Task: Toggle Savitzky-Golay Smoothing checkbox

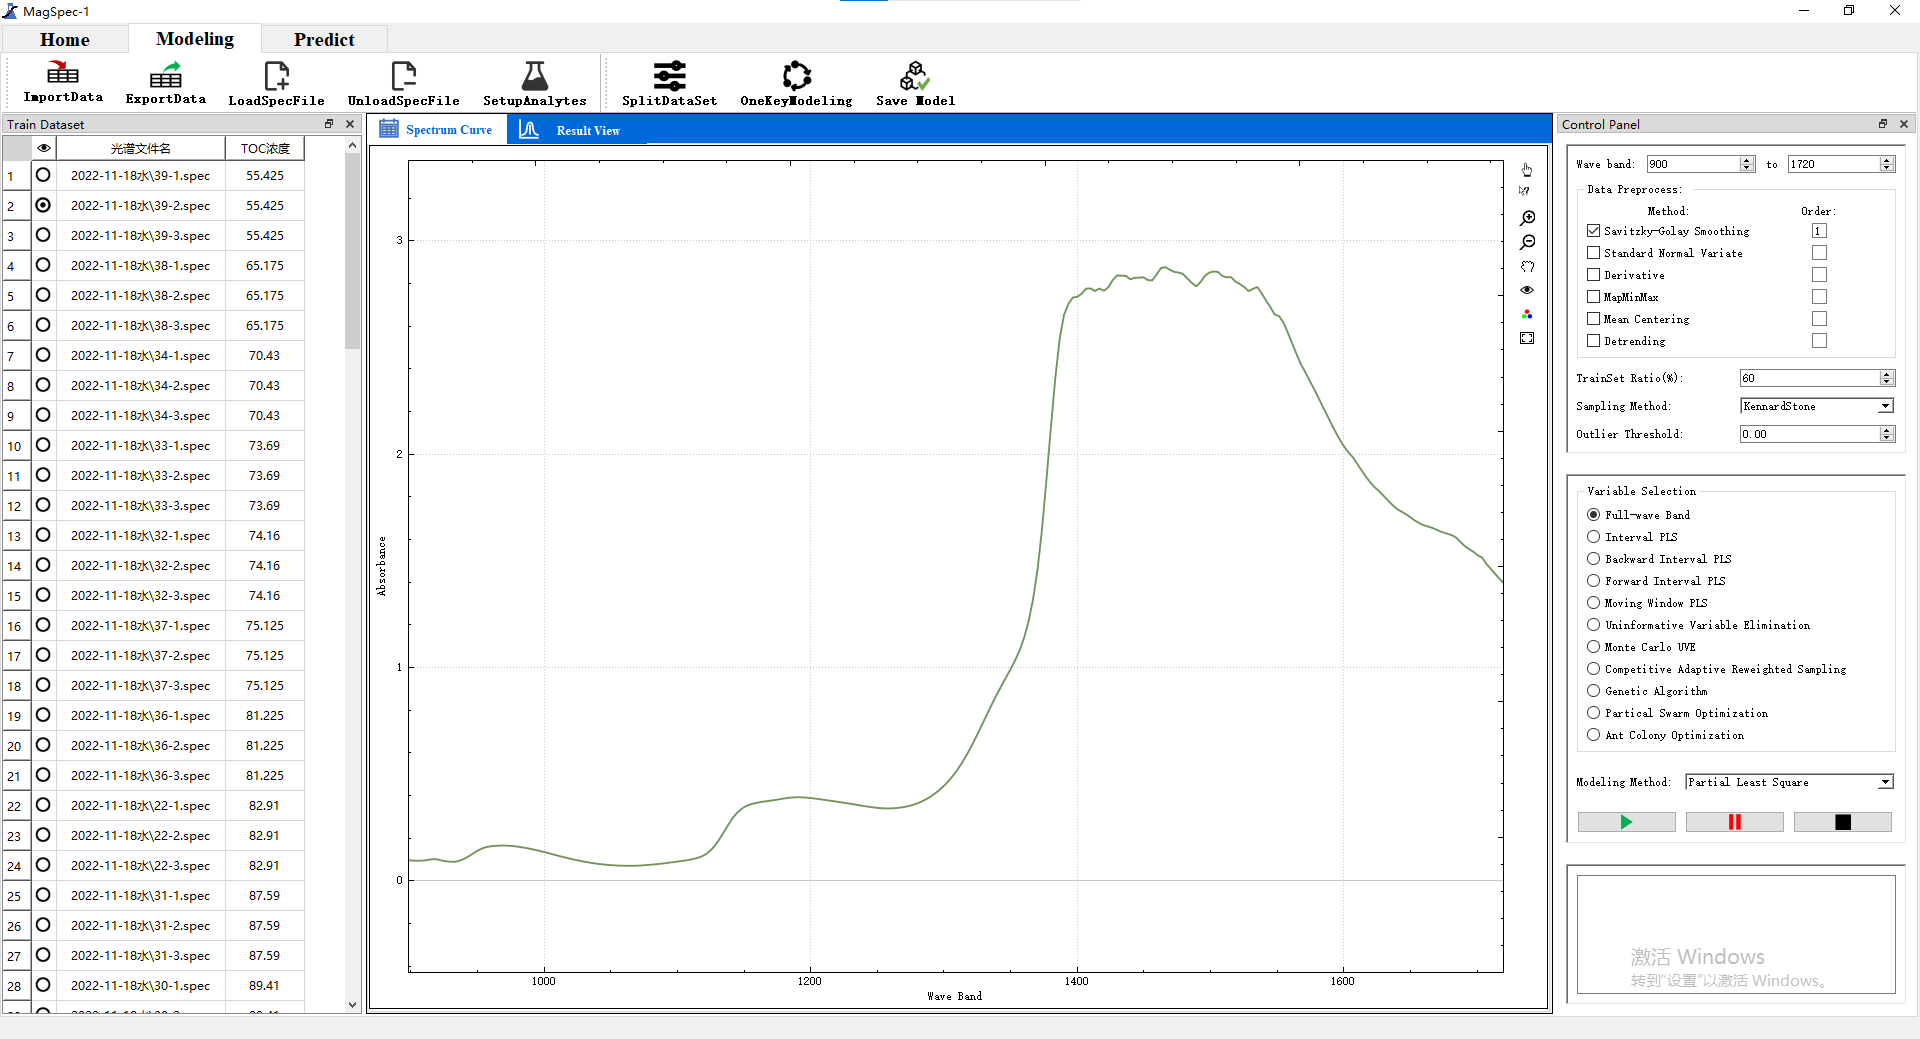Action: click(1594, 231)
